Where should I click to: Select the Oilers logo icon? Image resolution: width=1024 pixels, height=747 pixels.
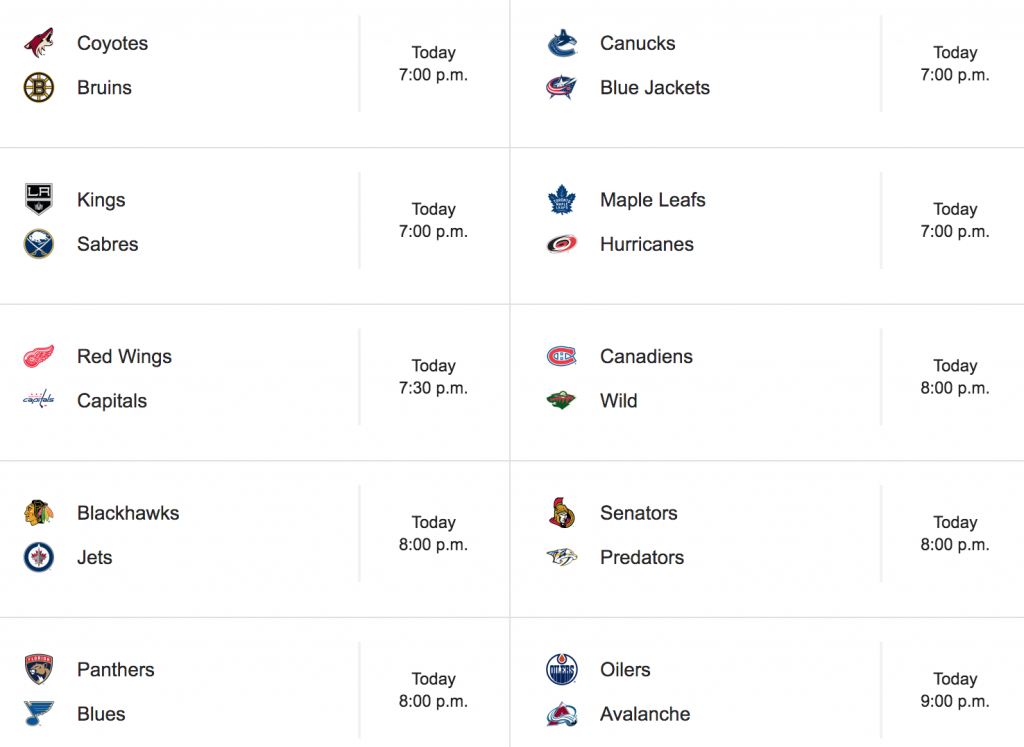(562, 669)
